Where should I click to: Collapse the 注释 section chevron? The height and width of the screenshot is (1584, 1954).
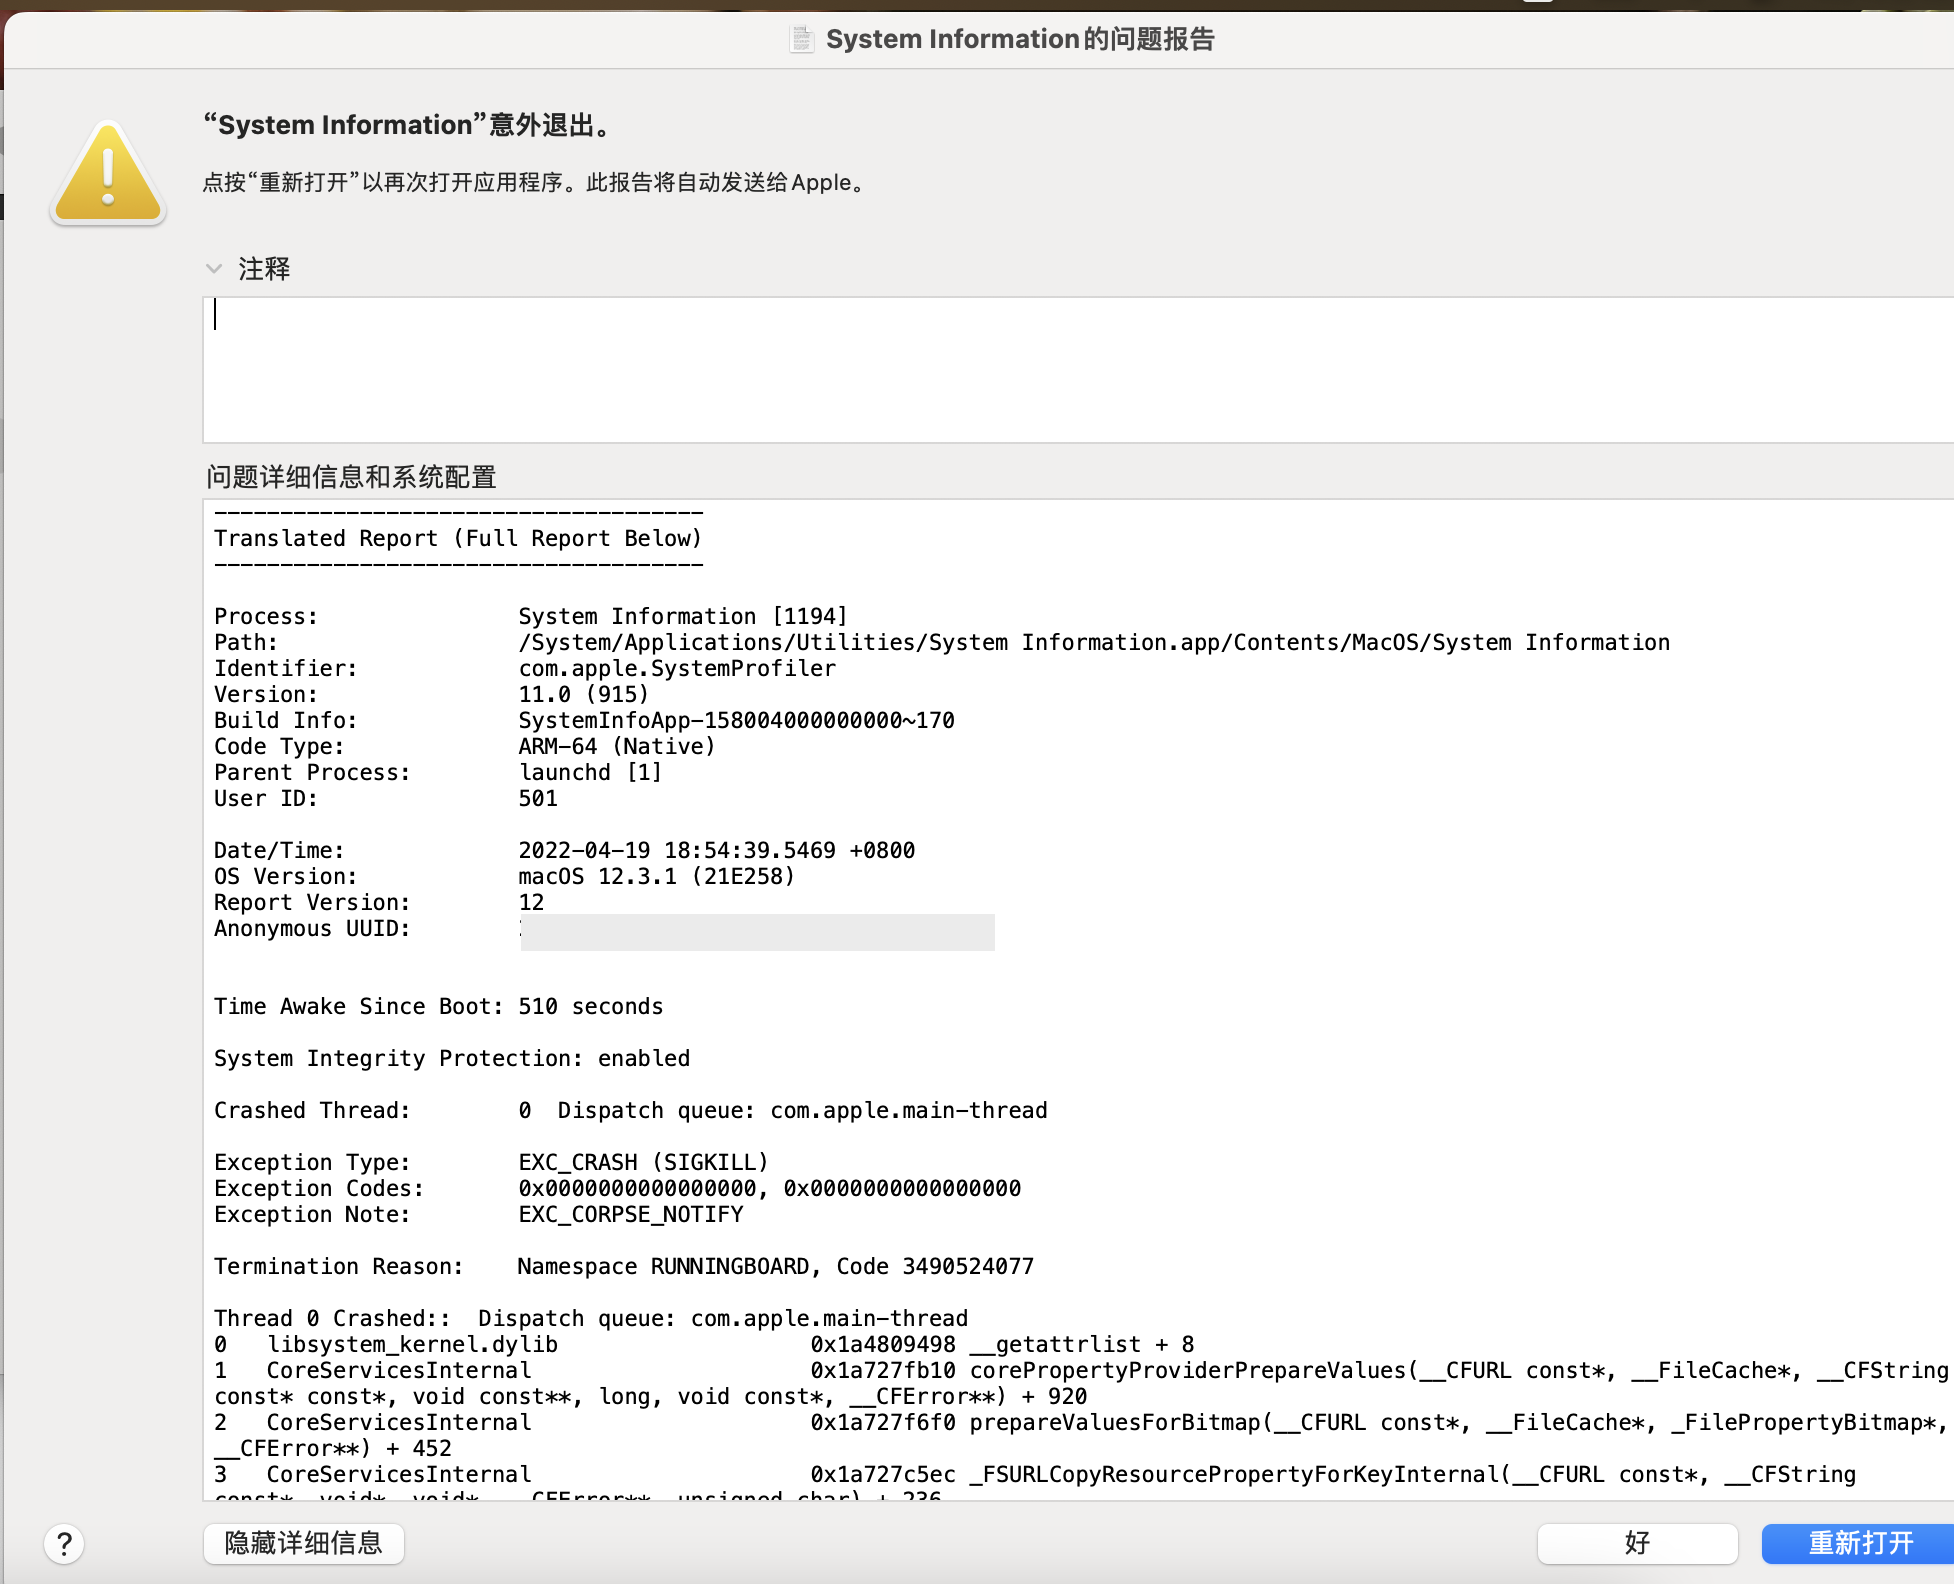(213, 269)
